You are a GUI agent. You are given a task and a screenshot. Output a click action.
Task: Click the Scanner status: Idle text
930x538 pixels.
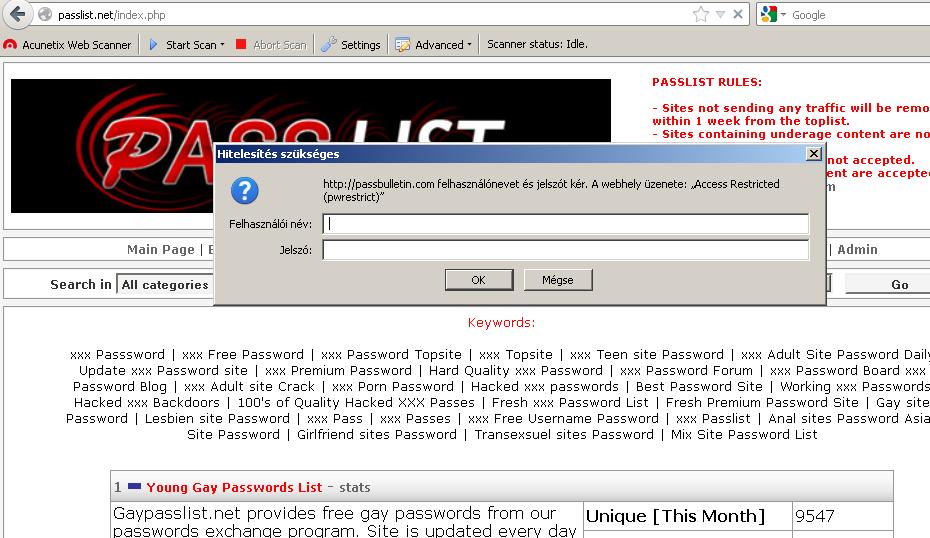click(x=537, y=44)
